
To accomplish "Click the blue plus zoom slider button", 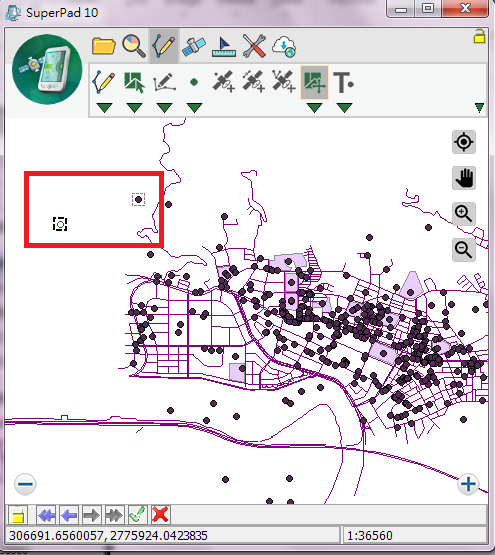I will click(x=468, y=484).
